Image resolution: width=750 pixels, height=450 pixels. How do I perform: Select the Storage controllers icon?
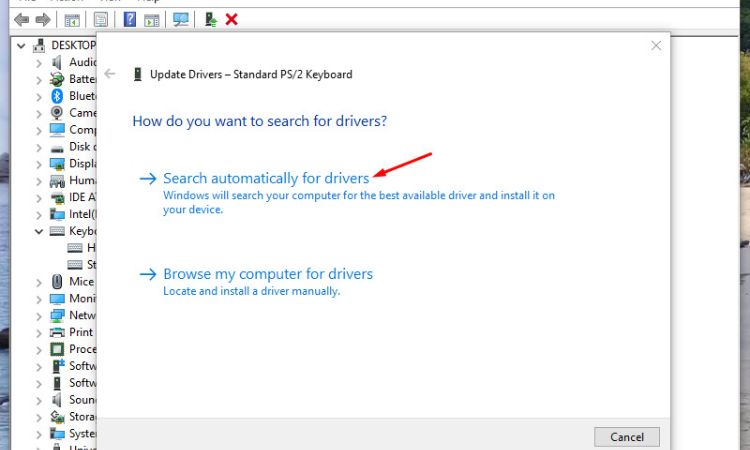(x=57, y=417)
